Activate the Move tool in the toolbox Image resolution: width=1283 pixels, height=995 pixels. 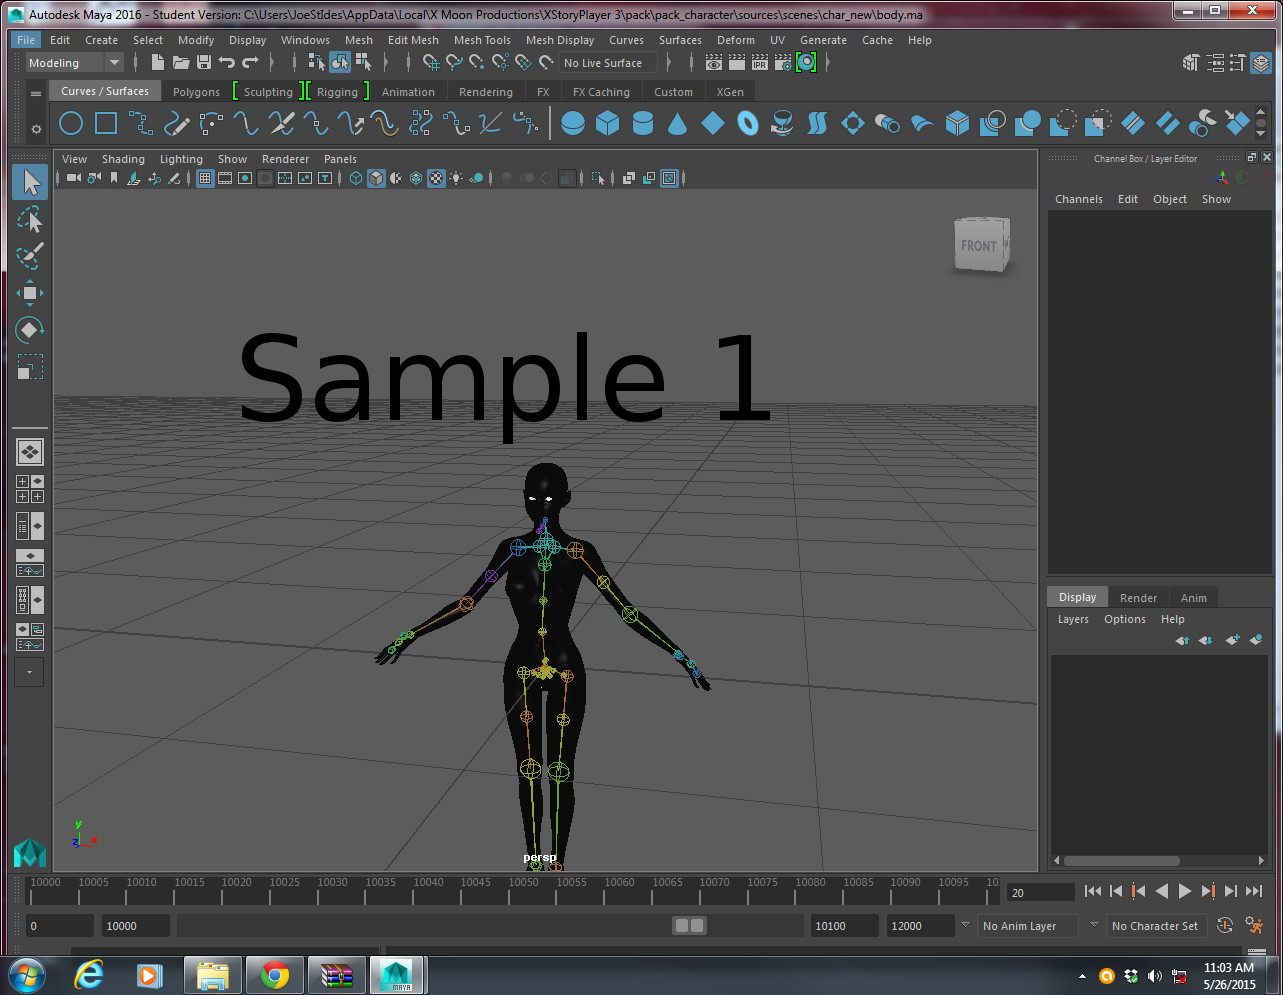(x=30, y=293)
